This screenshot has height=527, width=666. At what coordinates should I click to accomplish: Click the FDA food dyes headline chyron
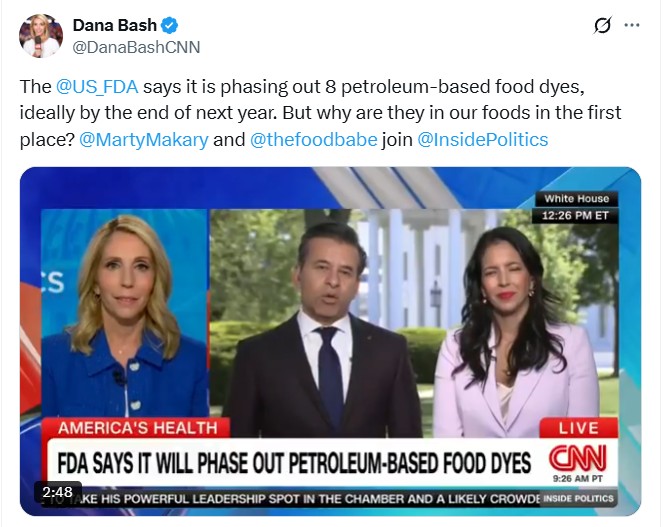[x=294, y=463]
